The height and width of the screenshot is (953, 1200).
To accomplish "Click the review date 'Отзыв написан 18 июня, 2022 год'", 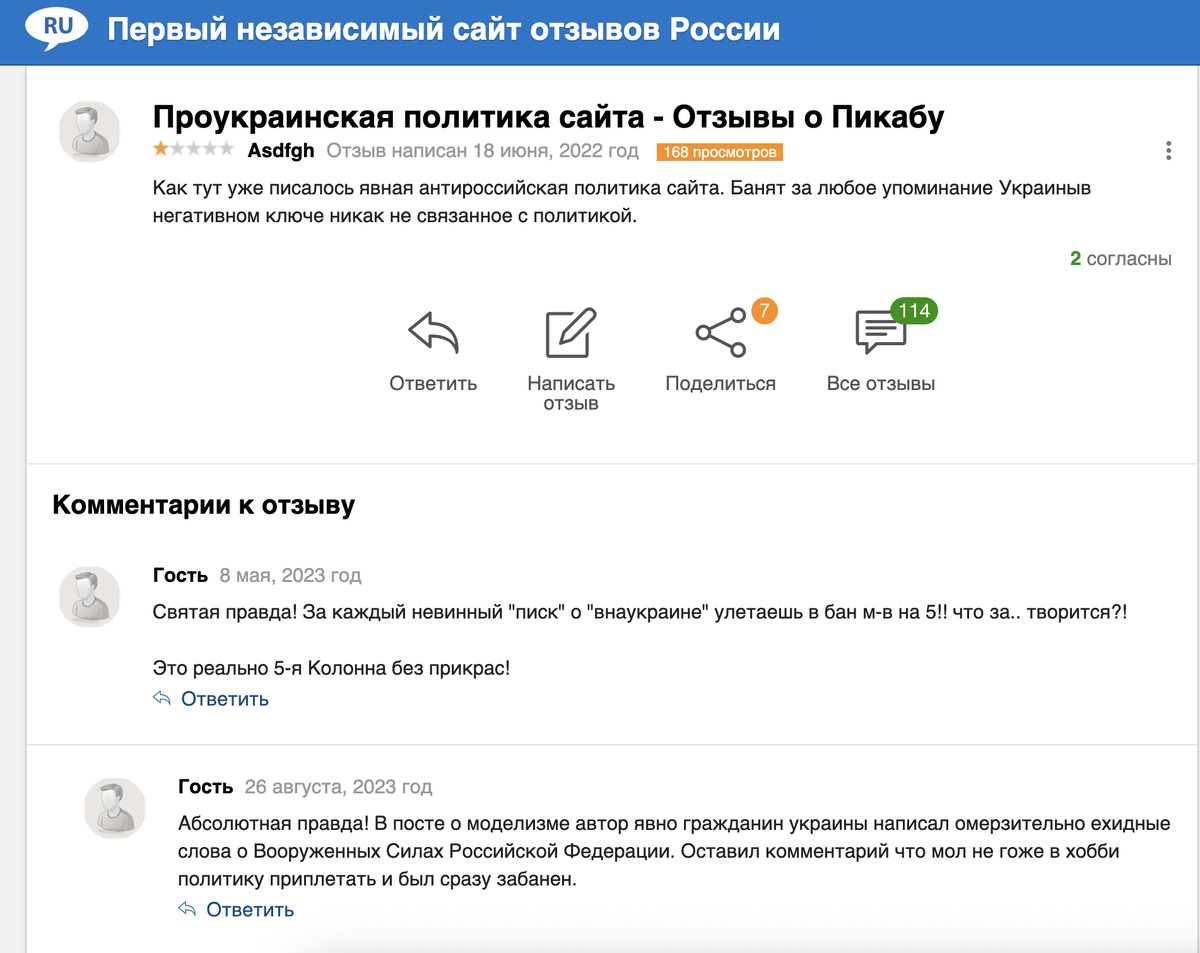I will coord(482,151).
